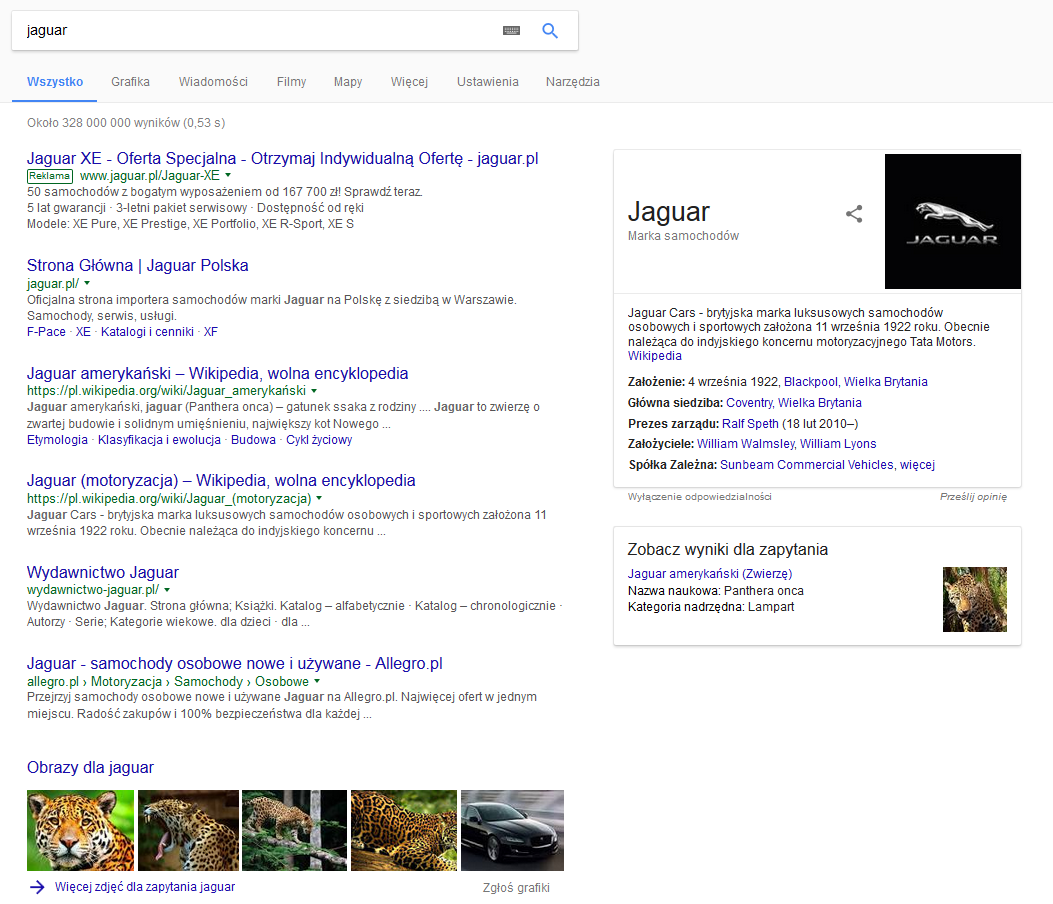1053x904 pixels.
Task: Open the yawning jaguar image
Action: (x=188, y=830)
